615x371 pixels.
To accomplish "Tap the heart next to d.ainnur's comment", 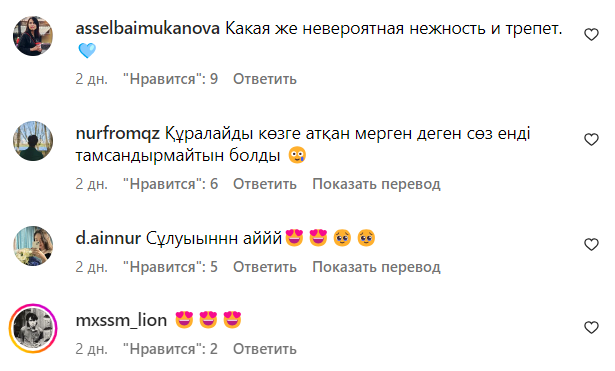I will pos(591,244).
